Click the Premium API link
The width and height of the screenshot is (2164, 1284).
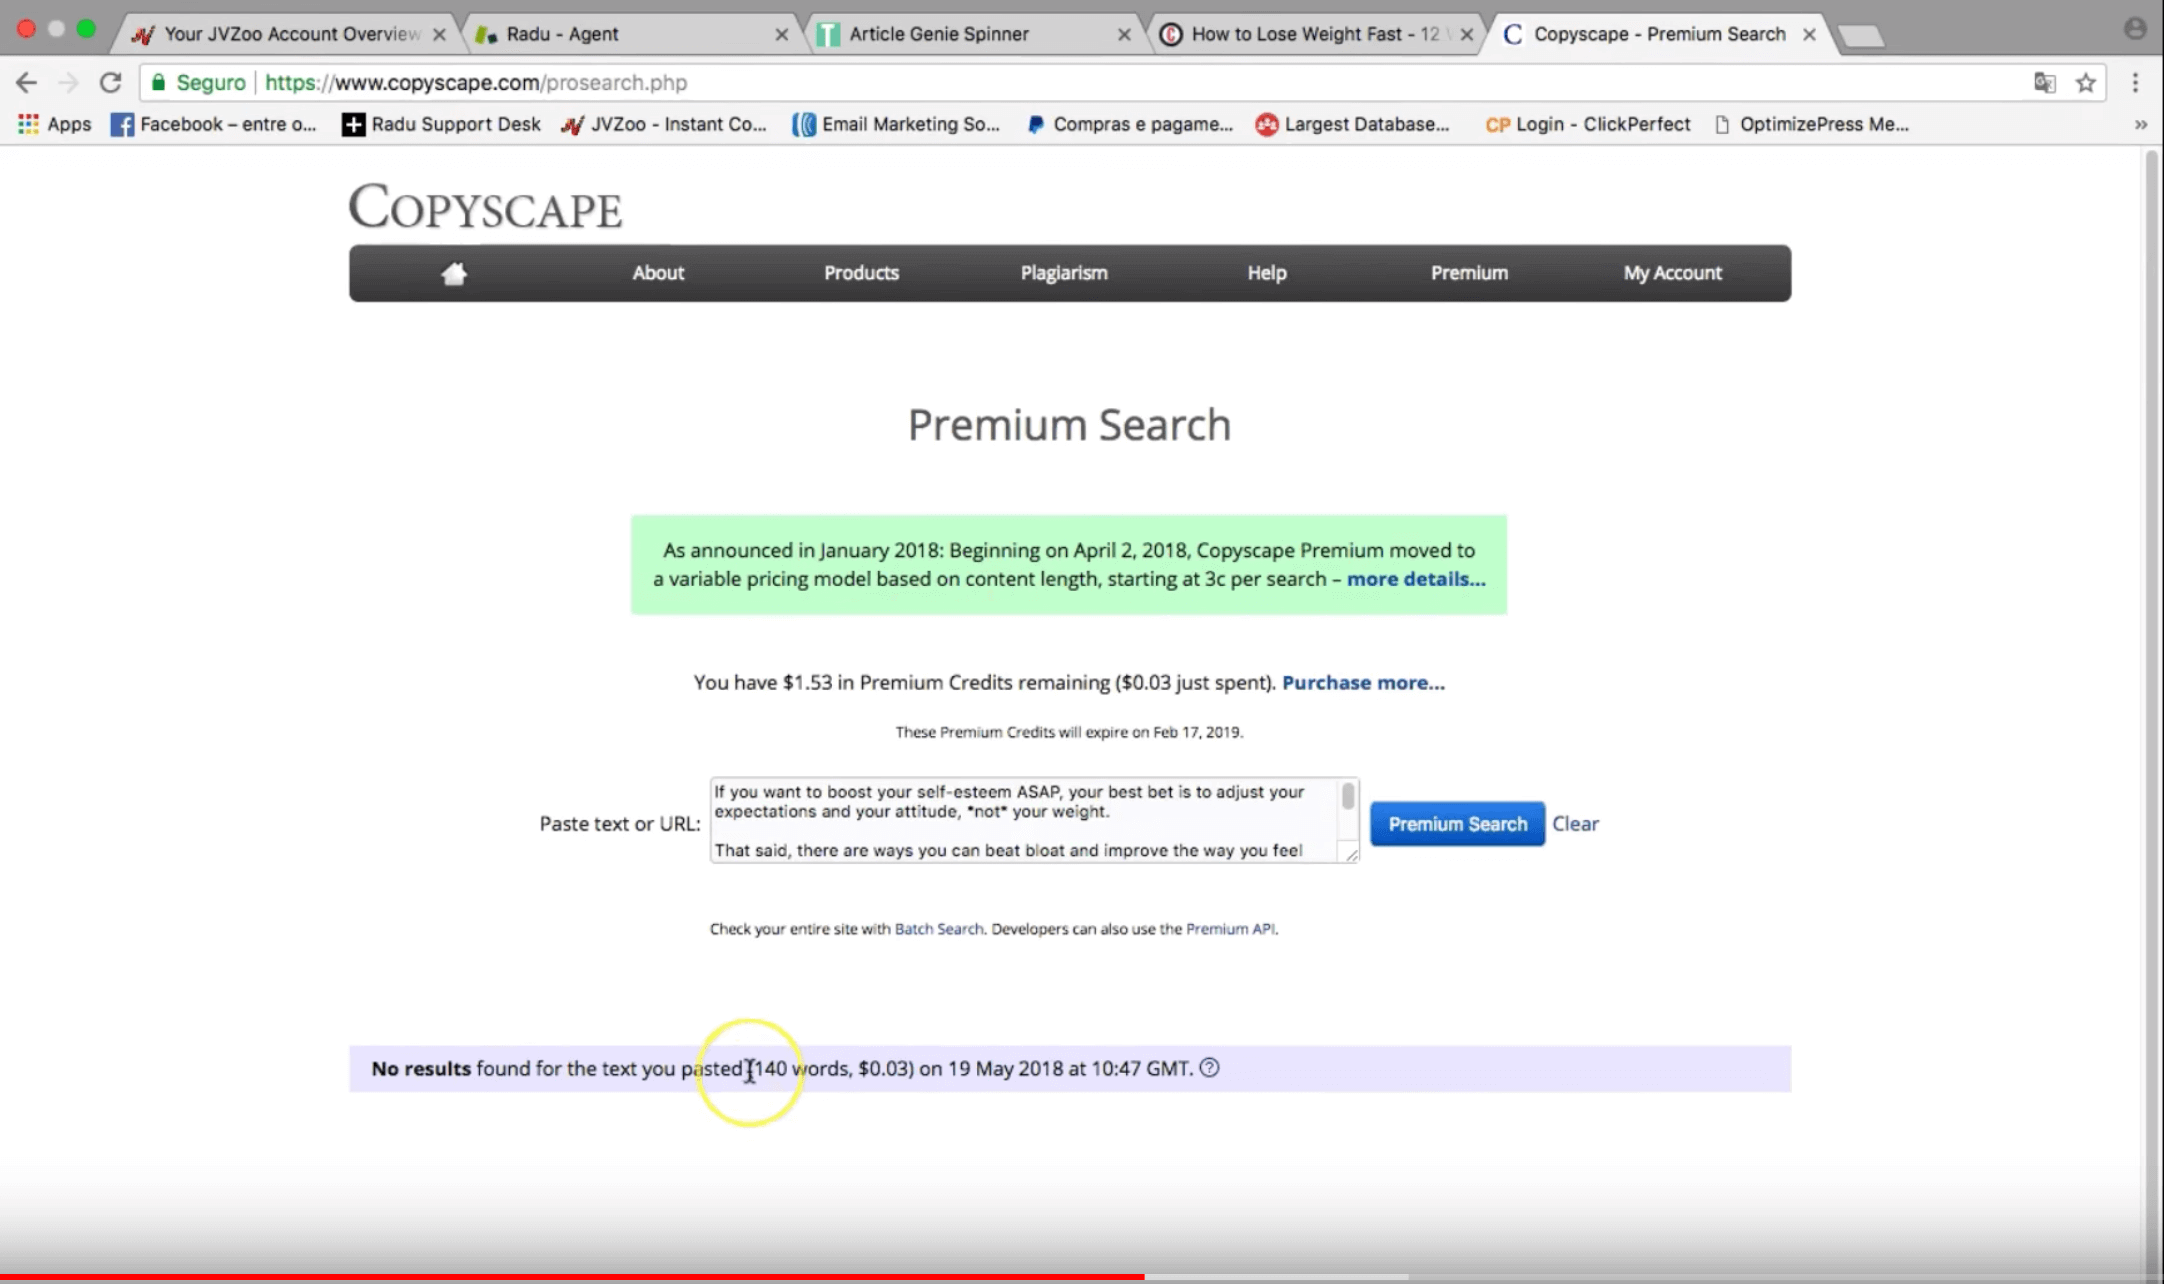click(x=1229, y=928)
